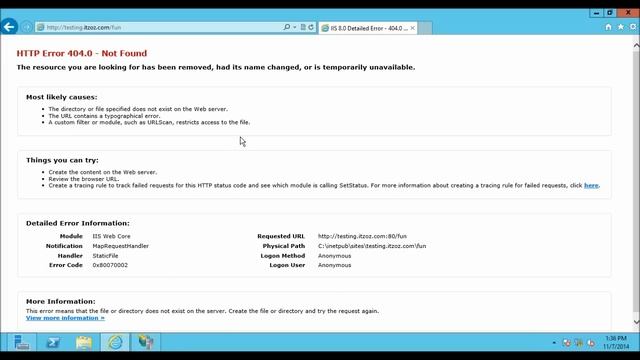Click the search magnifier in address bar
640x360 pixels.
click(x=287, y=27)
